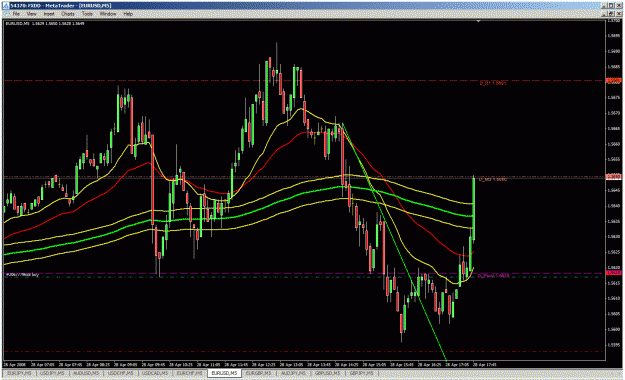Image resolution: width=625 pixels, height=380 pixels.
Task: Click the "28 Apr 17:45" time axis label
Action: [x=484, y=364]
